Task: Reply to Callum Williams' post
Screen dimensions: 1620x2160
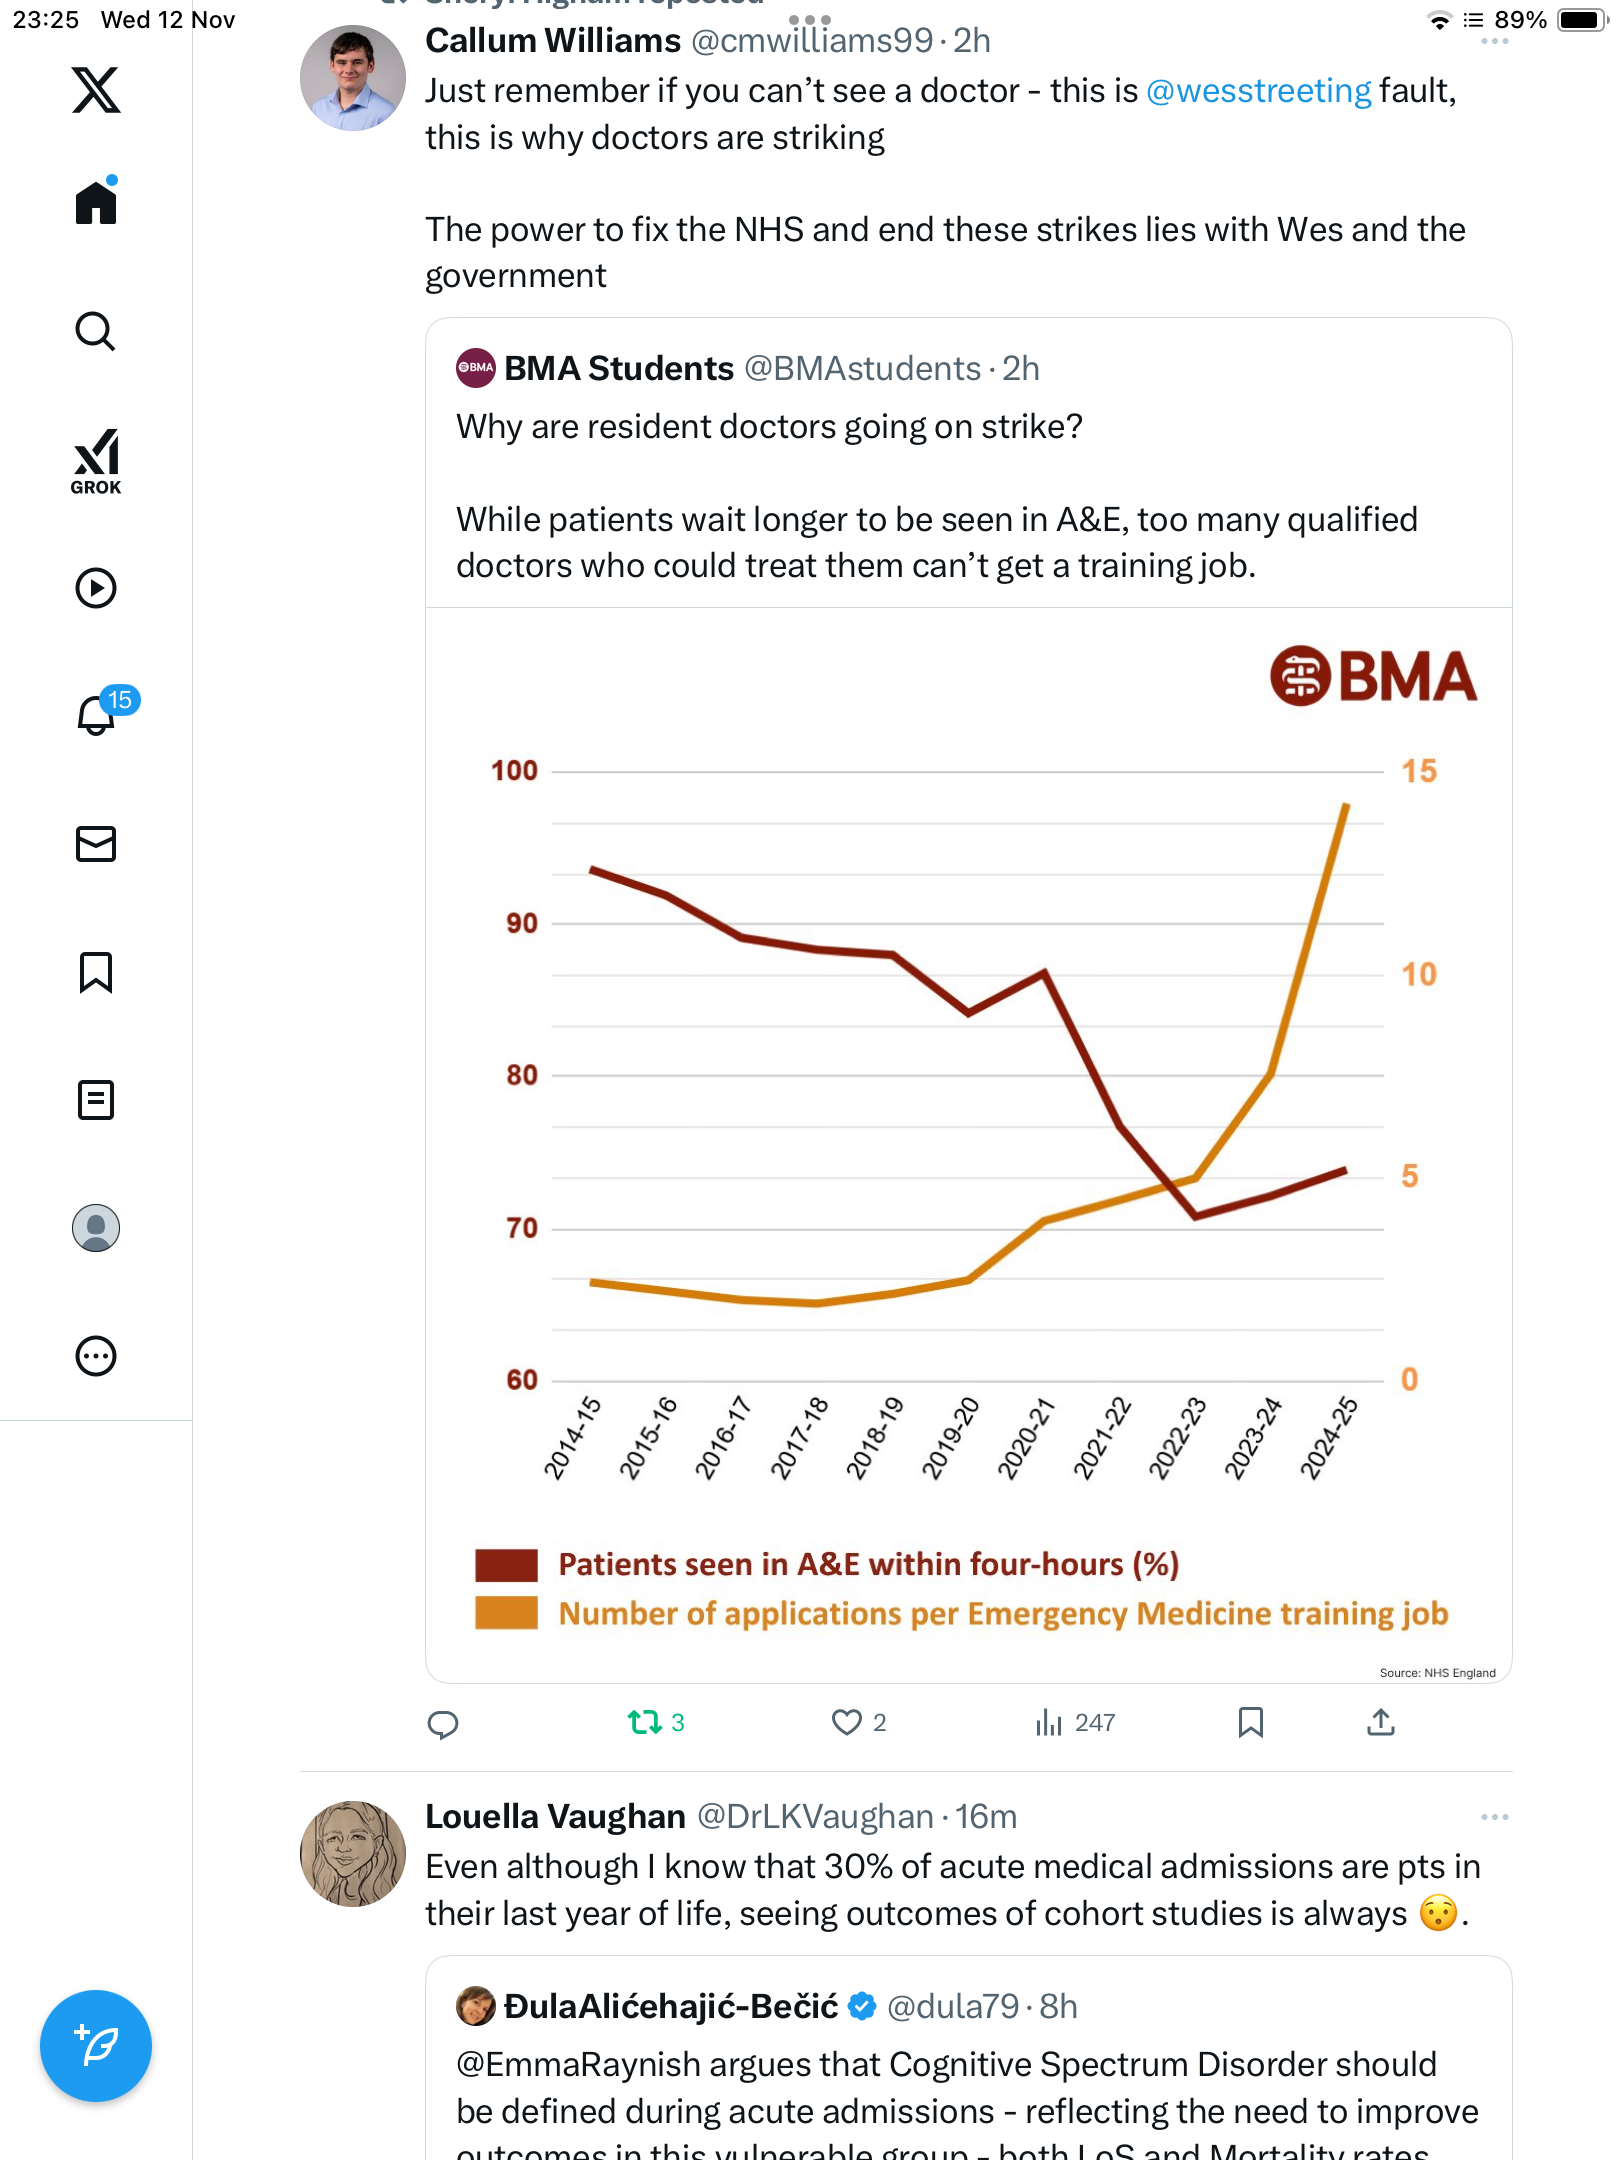Action: click(443, 1724)
